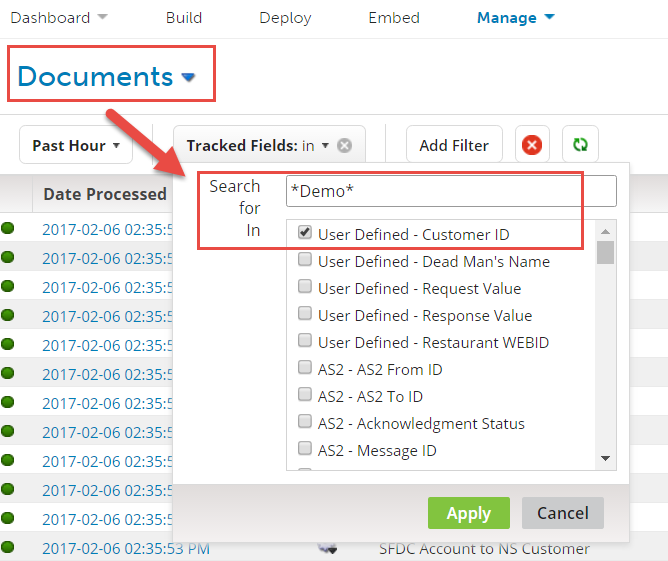
Task: Enable AS2 - Message ID checkbox
Action: click(305, 450)
